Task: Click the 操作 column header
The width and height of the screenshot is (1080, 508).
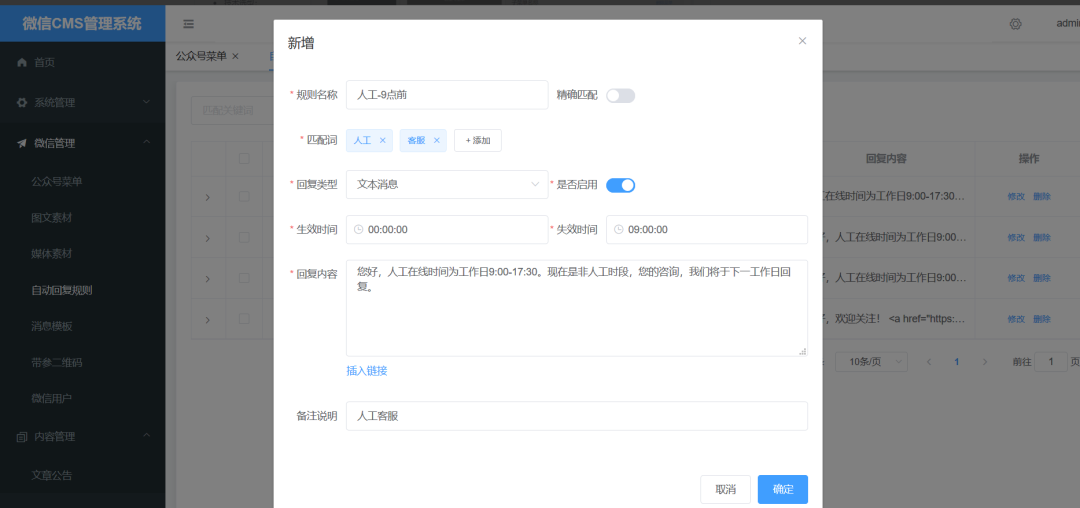Action: tap(1029, 159)
